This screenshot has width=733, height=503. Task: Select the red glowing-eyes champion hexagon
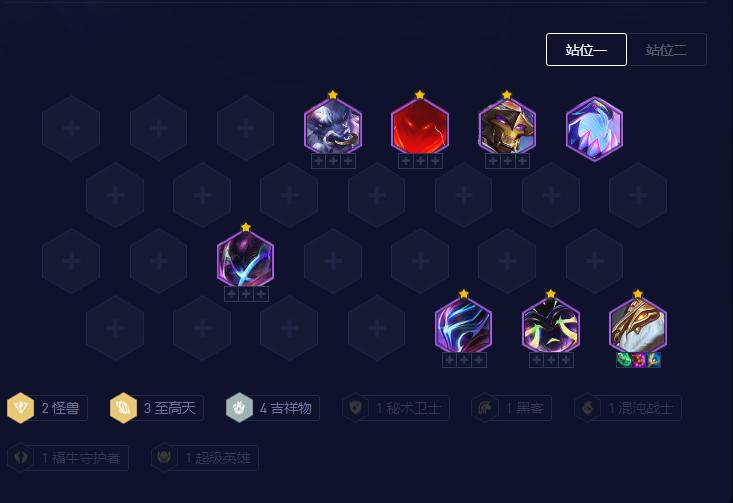(420, 127)
